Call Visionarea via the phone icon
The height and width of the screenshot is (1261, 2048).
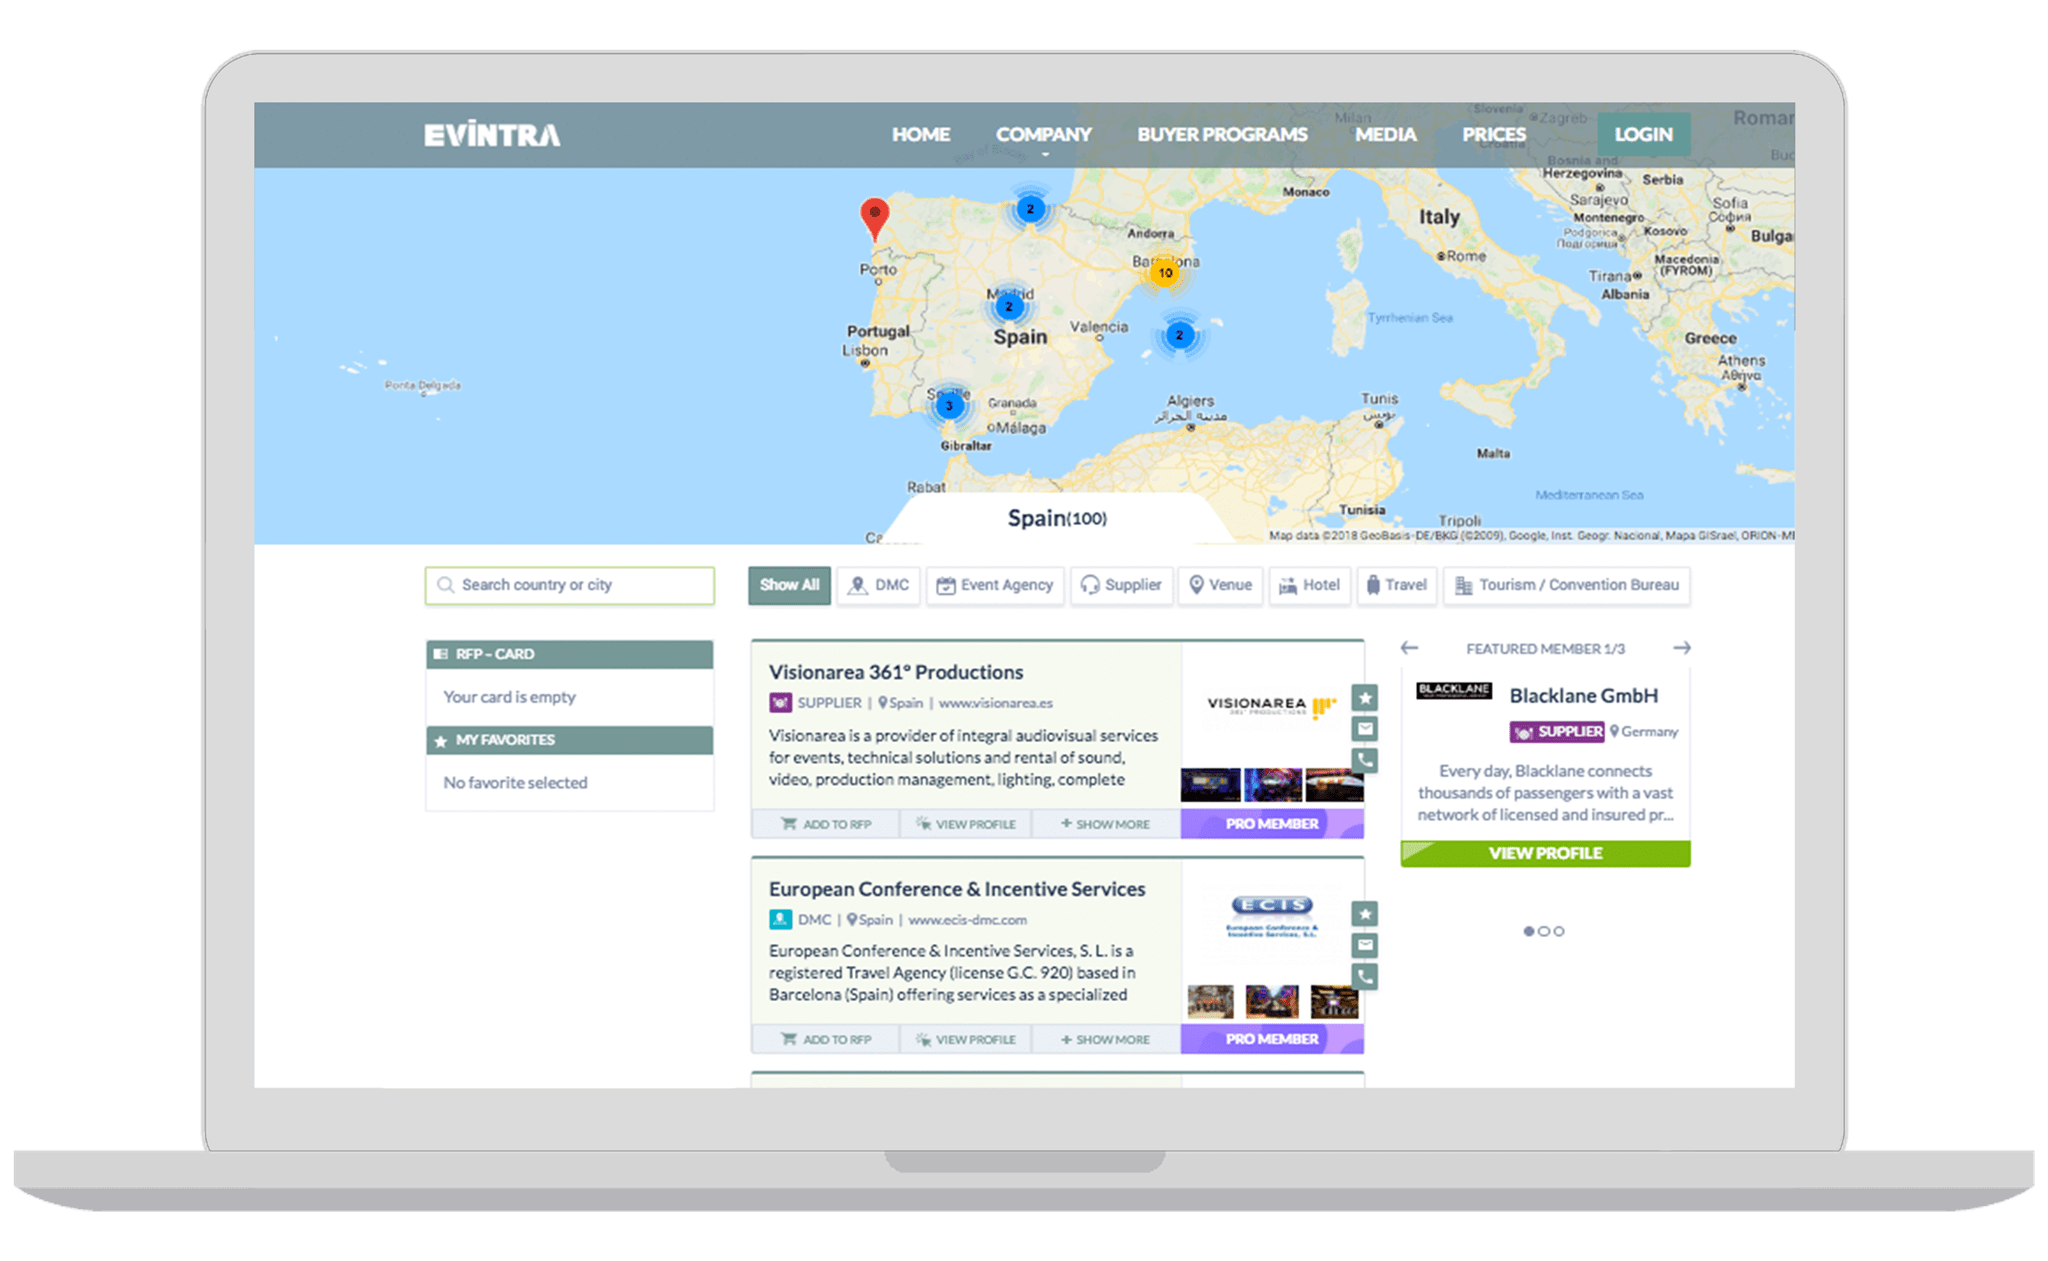[1365, 760]
